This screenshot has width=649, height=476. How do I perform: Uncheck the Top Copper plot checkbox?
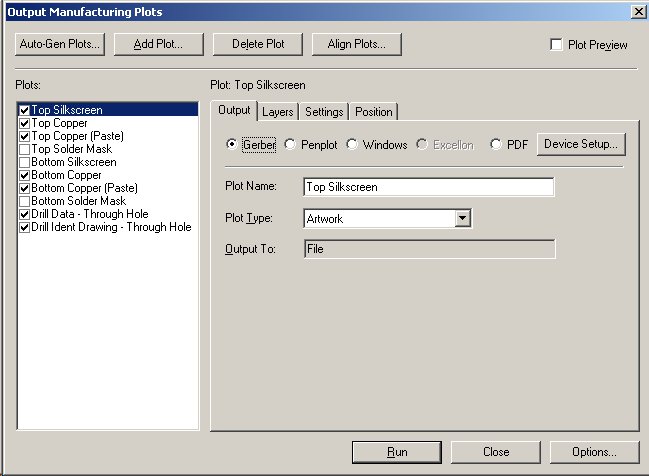[x=24, y=123]
